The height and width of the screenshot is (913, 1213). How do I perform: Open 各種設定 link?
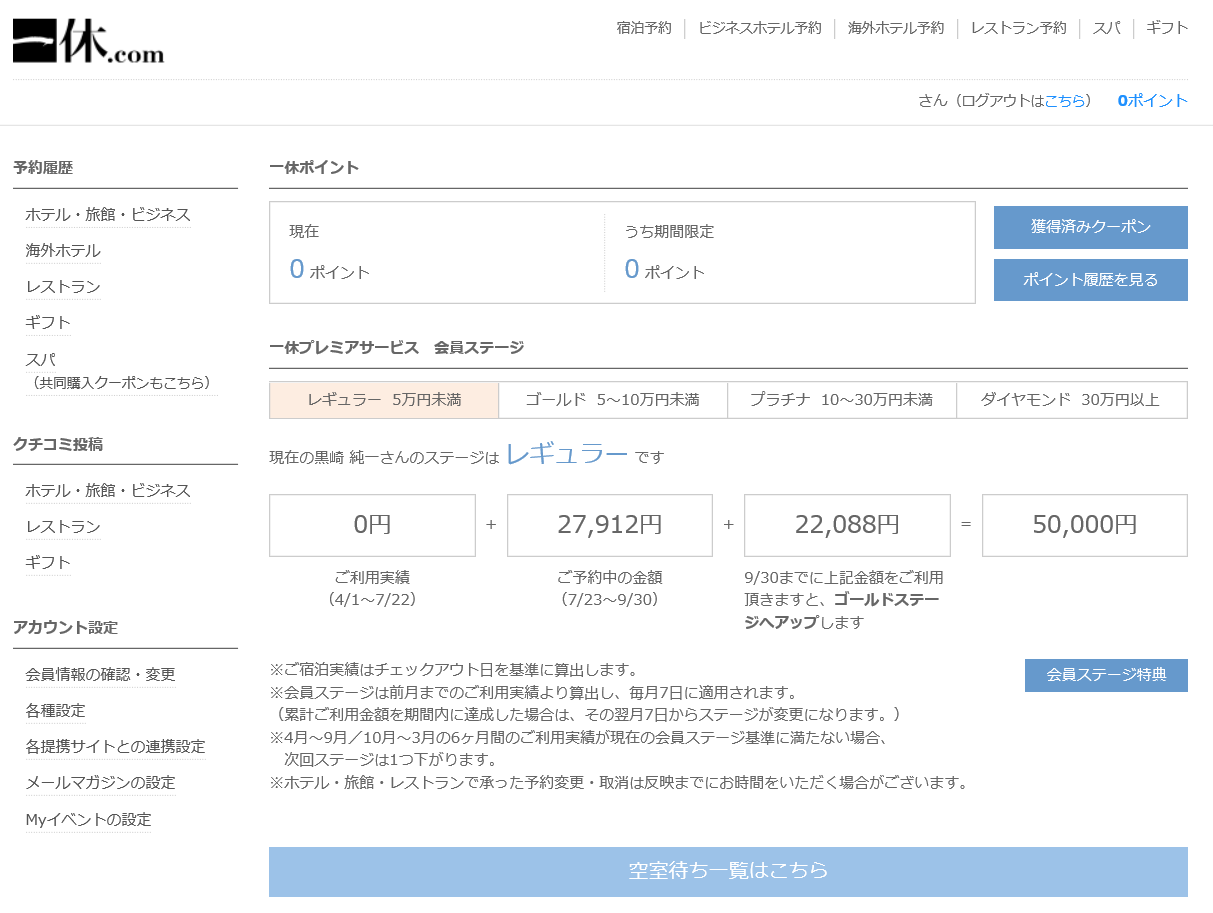click(x=55, y=711)
